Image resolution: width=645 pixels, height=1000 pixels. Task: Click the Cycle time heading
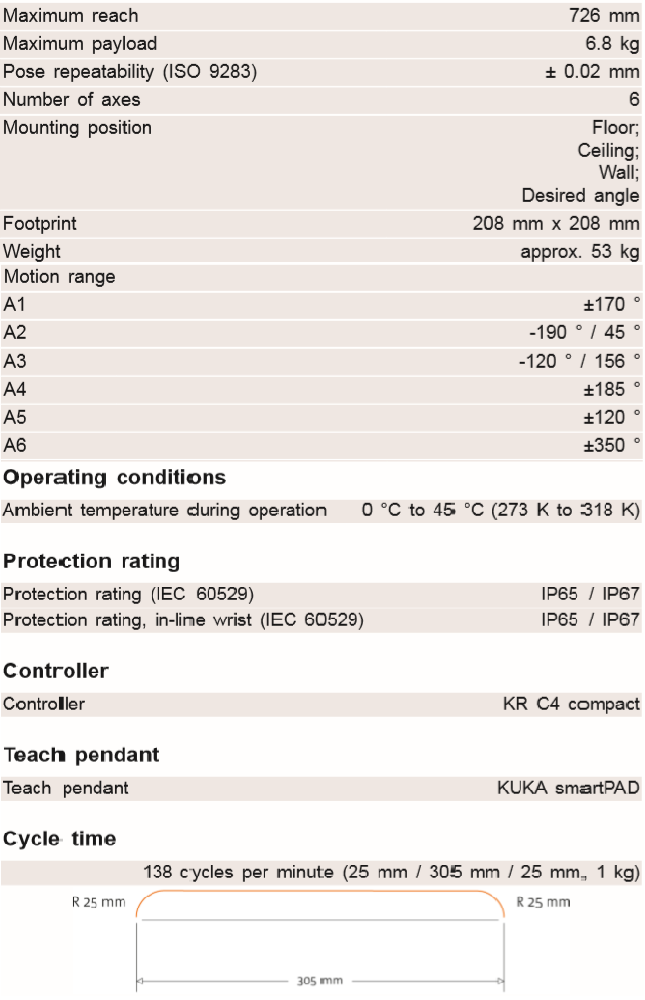point(60,838)
